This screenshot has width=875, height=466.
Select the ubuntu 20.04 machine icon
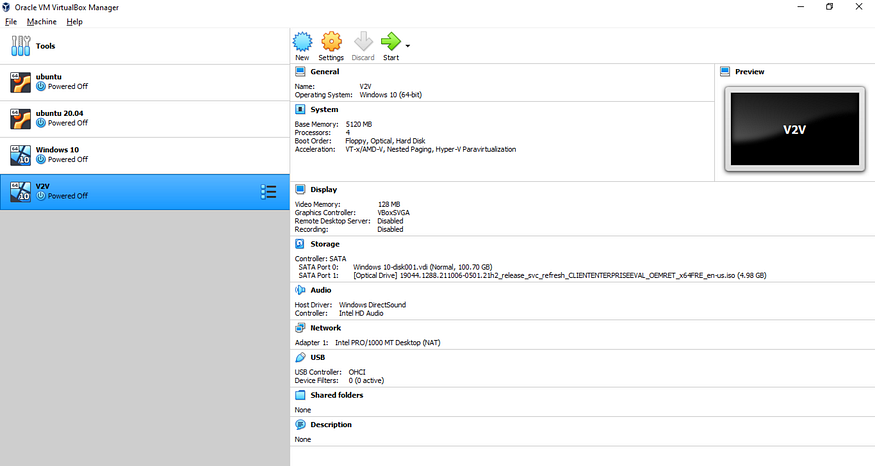(x=21, y=119)
